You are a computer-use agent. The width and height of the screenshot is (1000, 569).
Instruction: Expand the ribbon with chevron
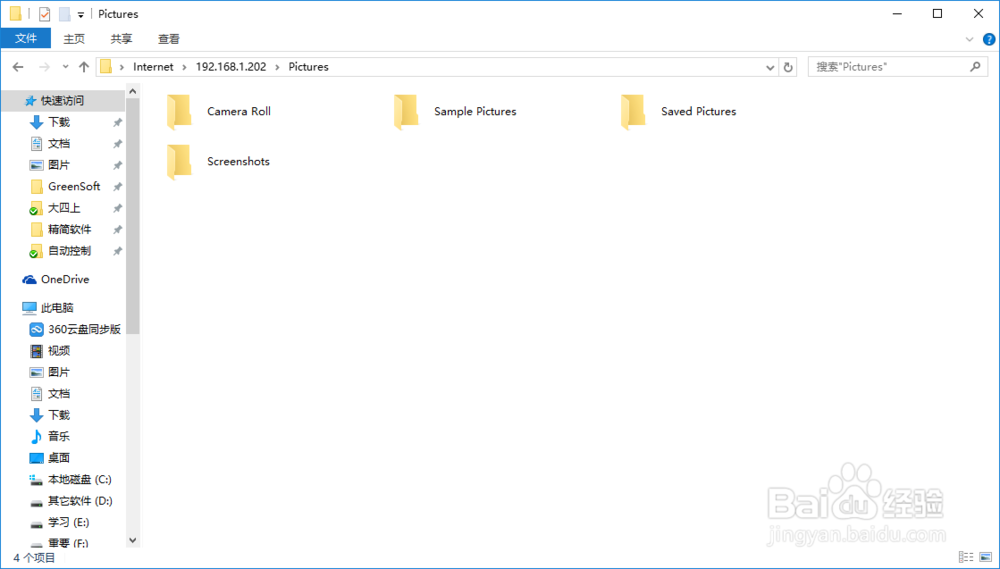(969, 39)
